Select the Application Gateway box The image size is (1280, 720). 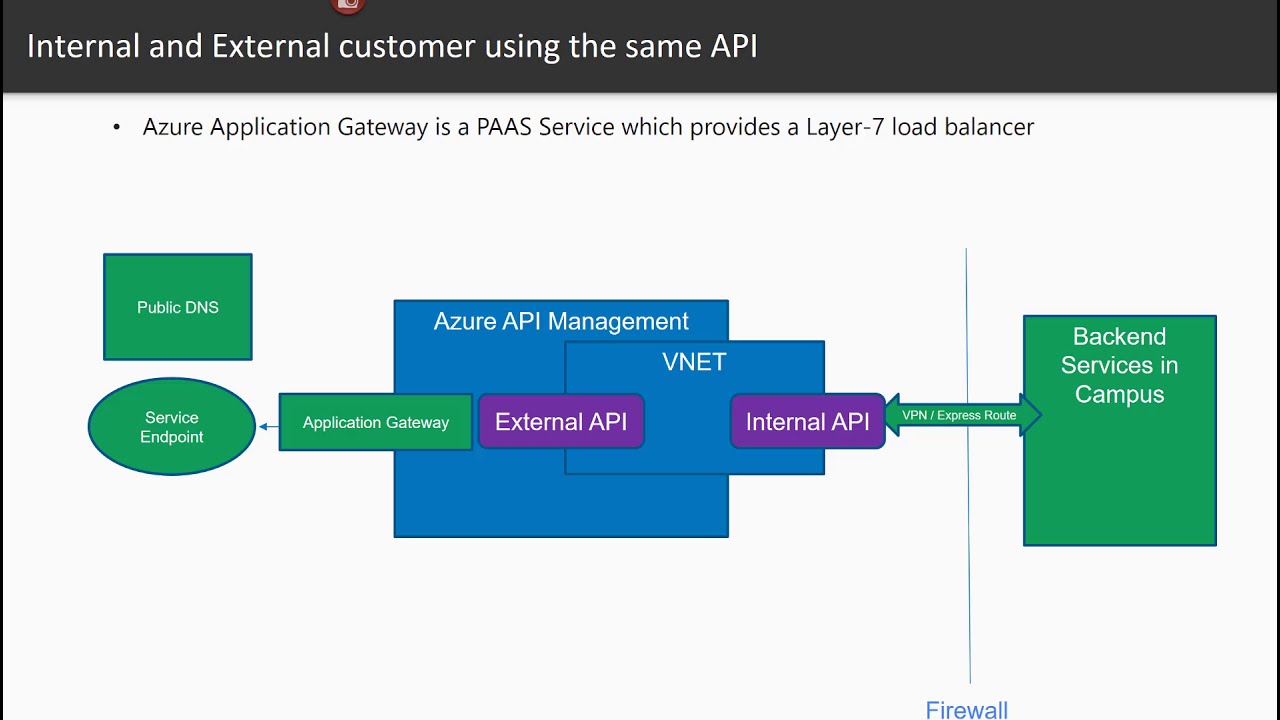(375, 422)
